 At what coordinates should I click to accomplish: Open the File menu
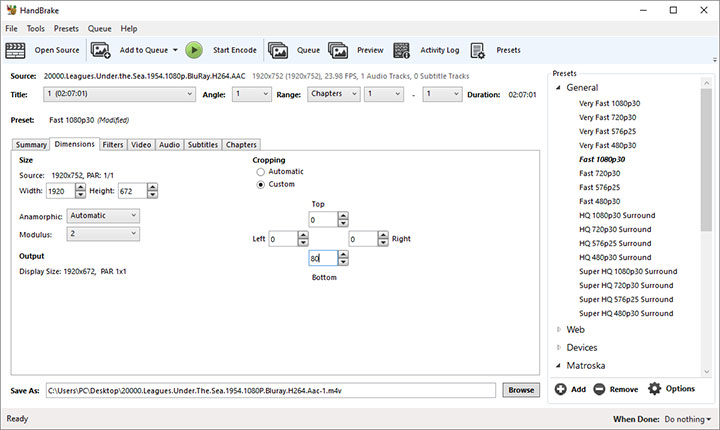(x=11, y=28)
